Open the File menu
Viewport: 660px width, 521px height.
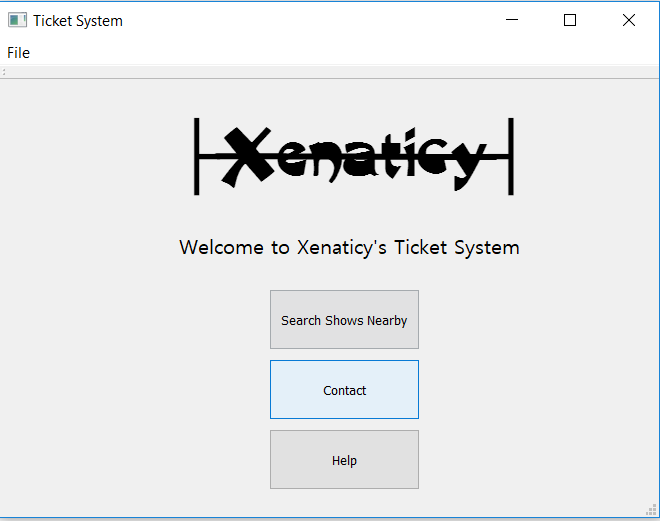click(x=19, y=53)
